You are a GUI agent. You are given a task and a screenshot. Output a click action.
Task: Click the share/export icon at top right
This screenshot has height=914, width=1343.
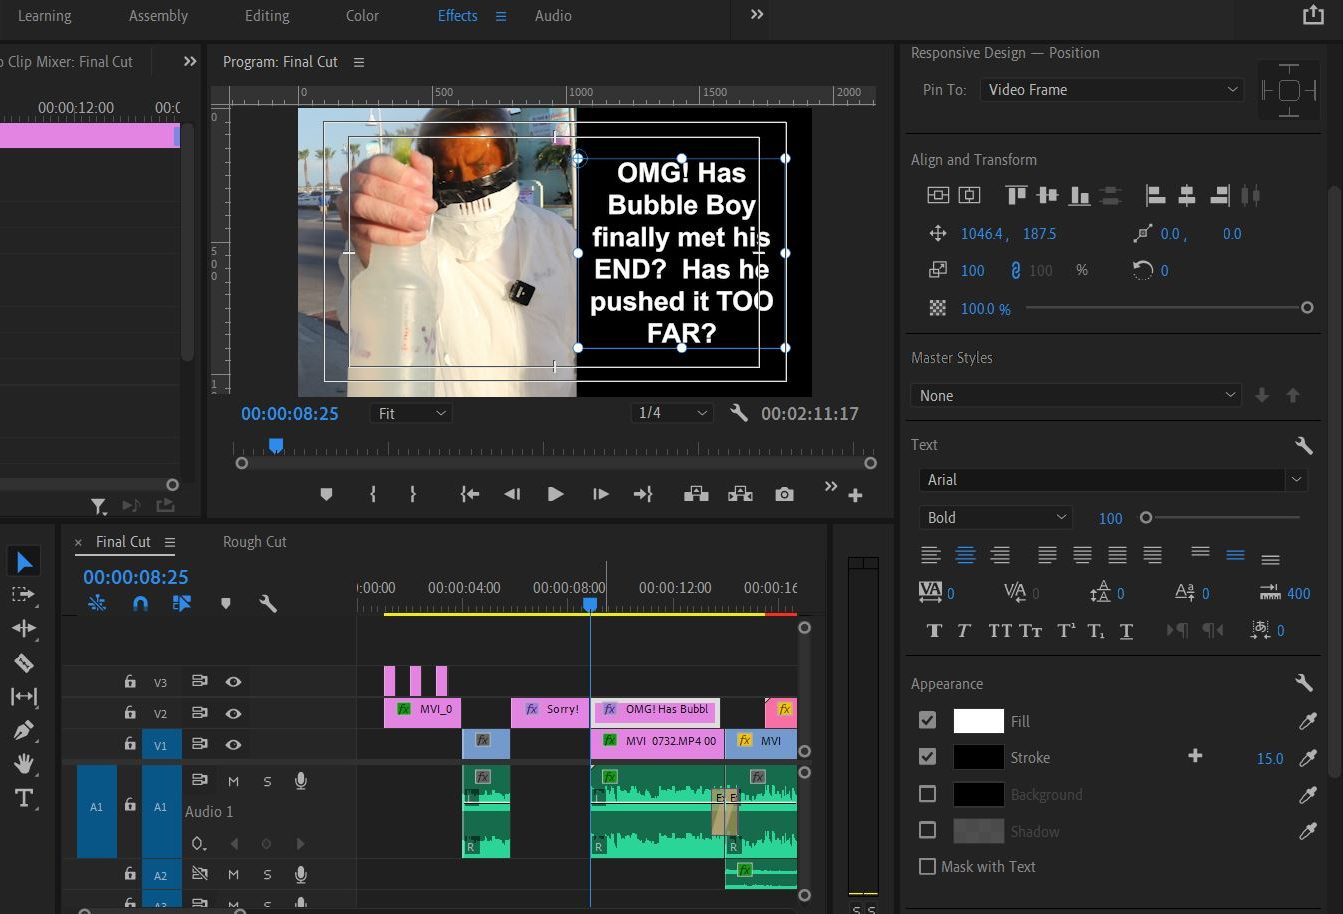tap(1313, 15)
